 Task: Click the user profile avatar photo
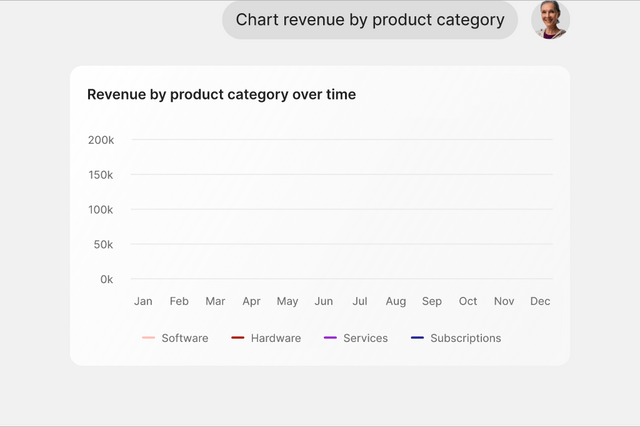click(550, 20)
